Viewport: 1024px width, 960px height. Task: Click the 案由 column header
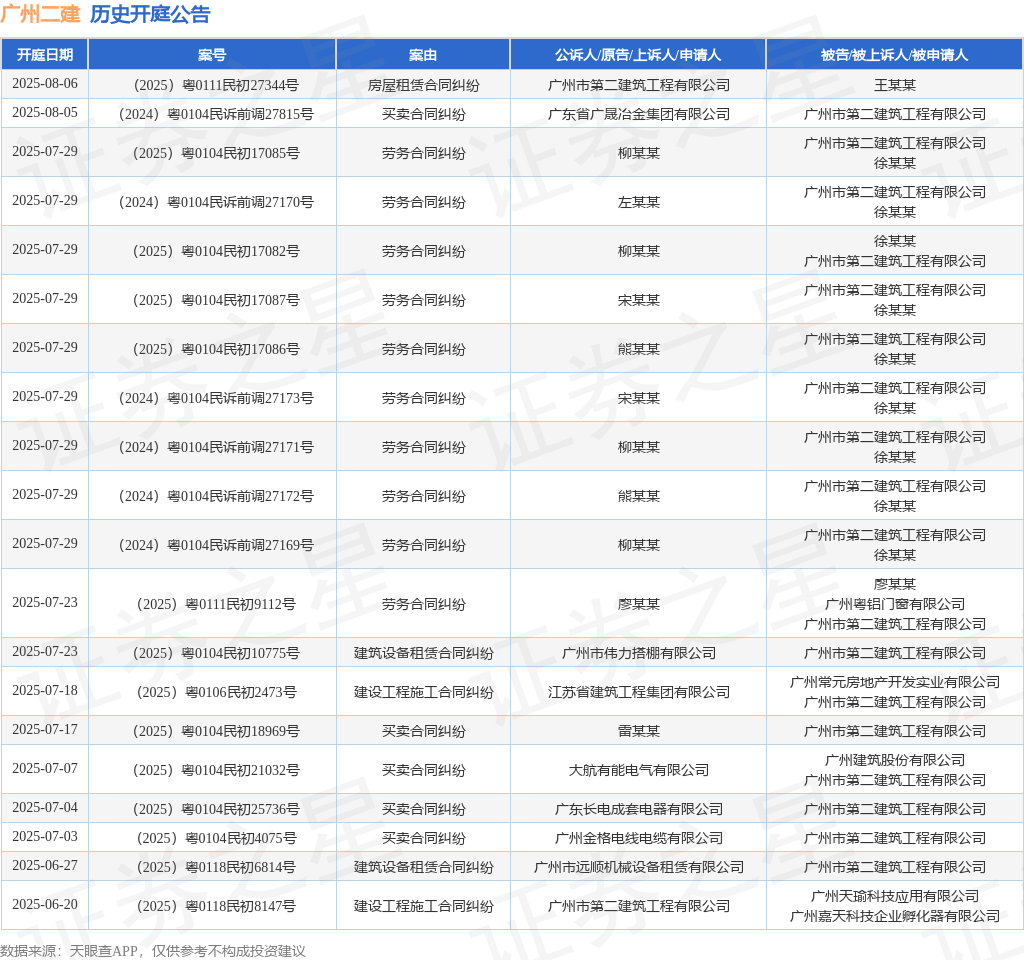point(423,55)
